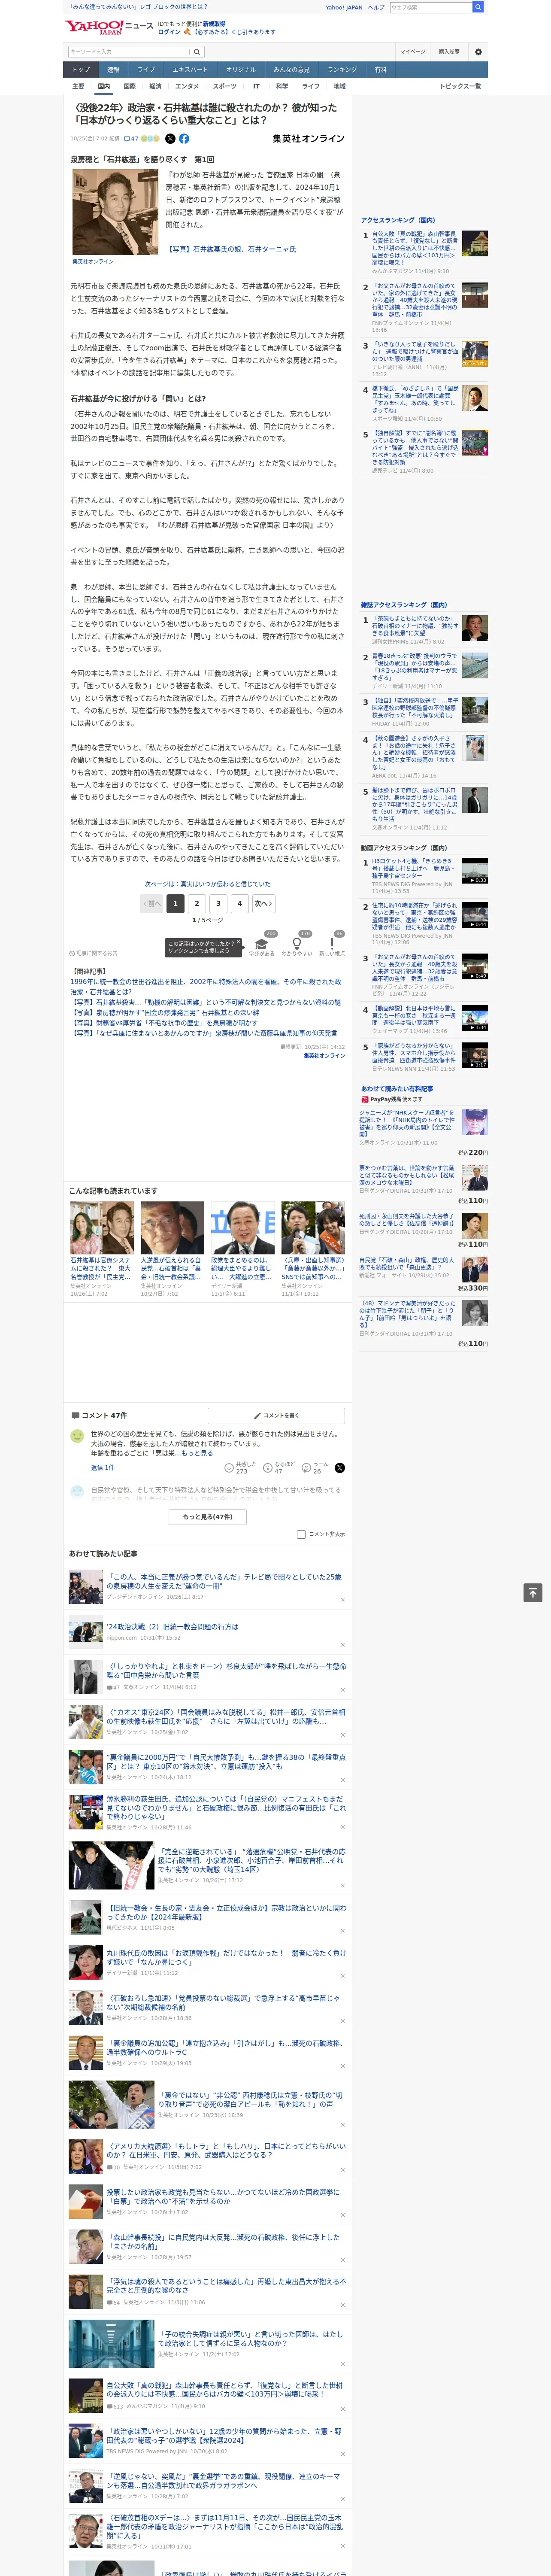Click the back-to-top arrow button
Screen dimensions: 551x2576
(x=533, y=1593)
